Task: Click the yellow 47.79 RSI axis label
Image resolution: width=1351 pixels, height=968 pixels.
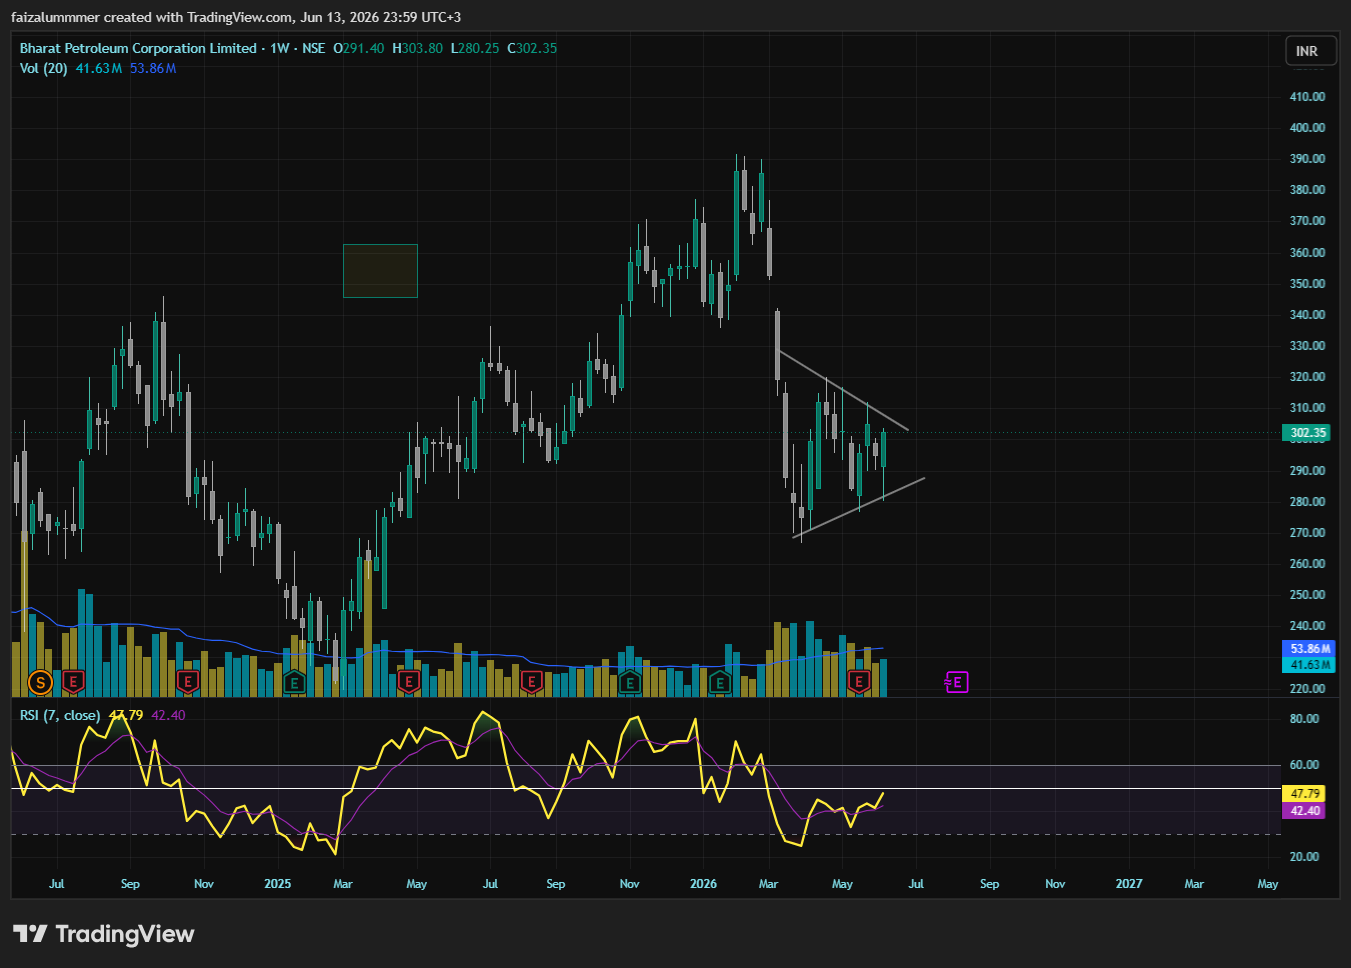Action: coord(1304,794)
